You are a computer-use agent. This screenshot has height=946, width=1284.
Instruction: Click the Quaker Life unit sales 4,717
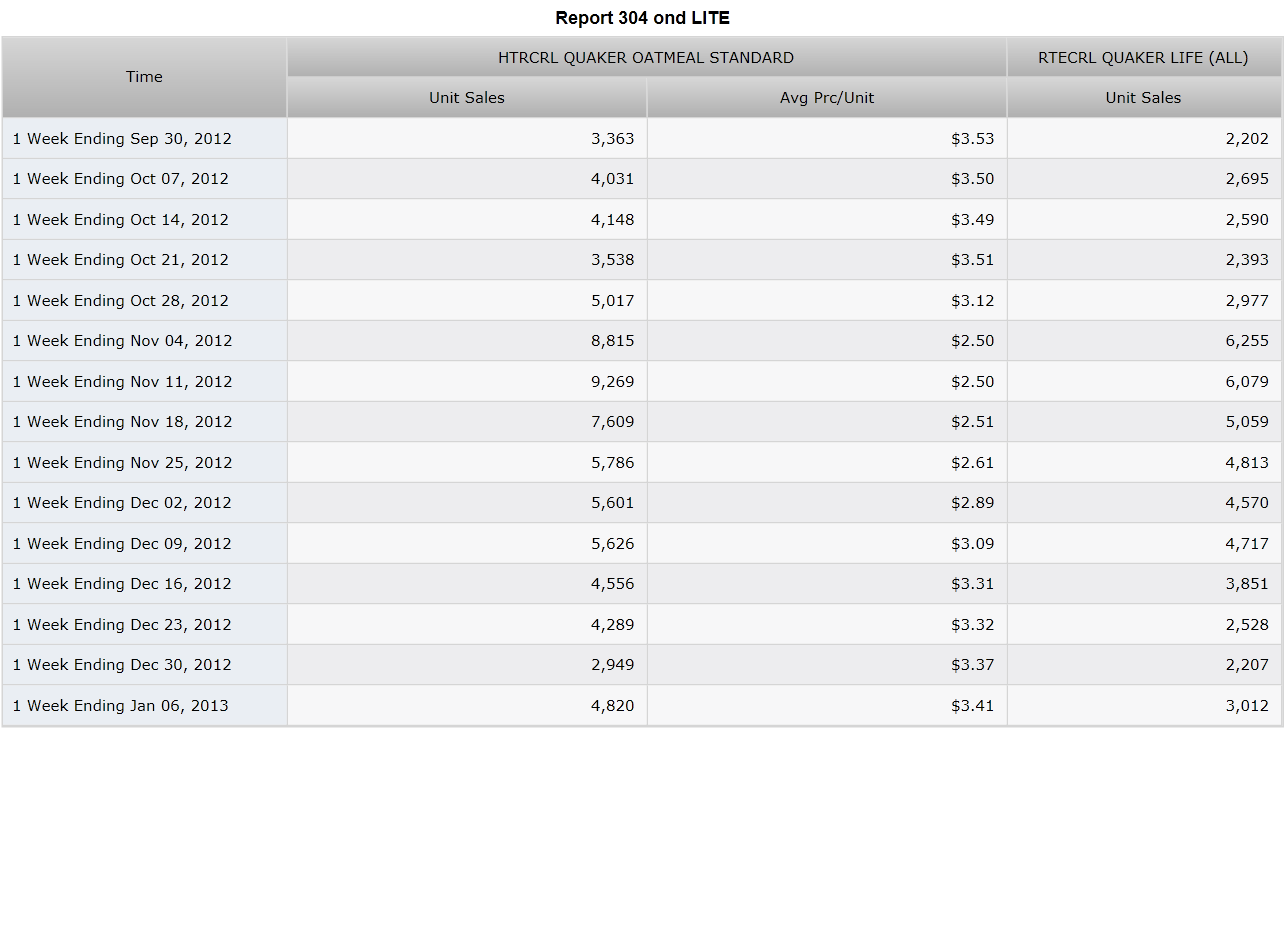[1247, 544]
